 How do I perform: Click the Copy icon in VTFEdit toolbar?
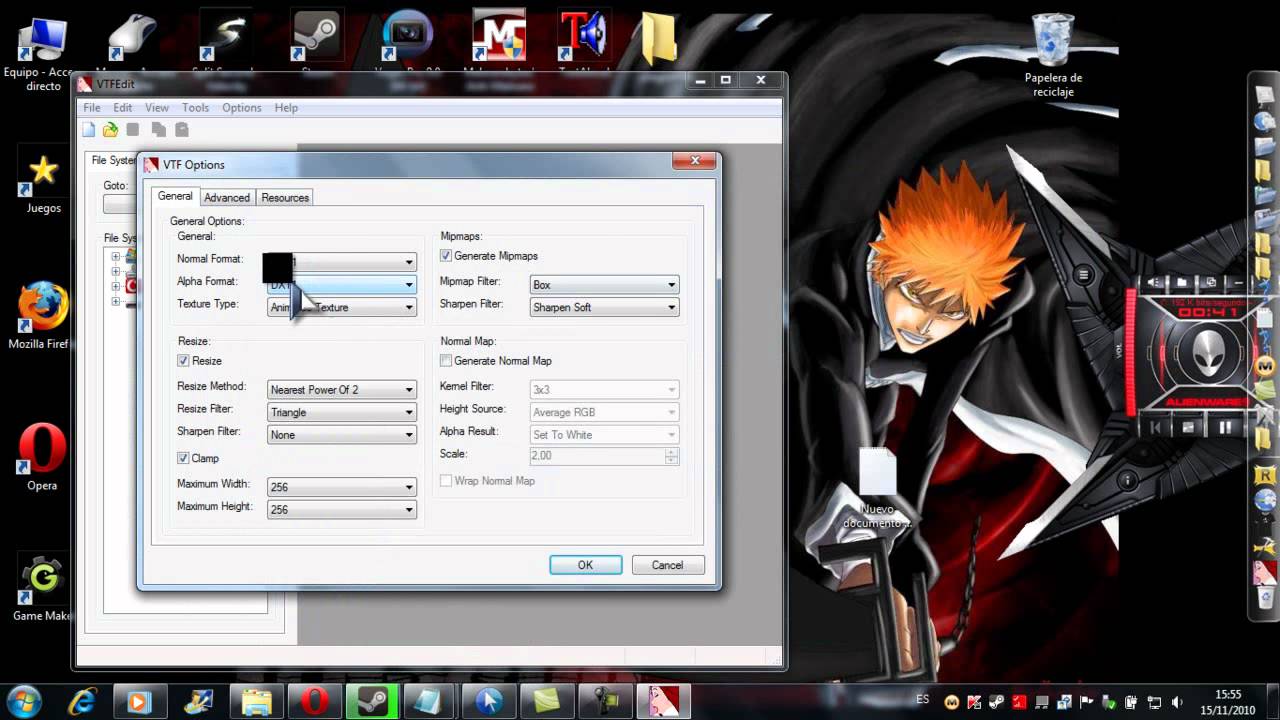(x=158, y=129)
